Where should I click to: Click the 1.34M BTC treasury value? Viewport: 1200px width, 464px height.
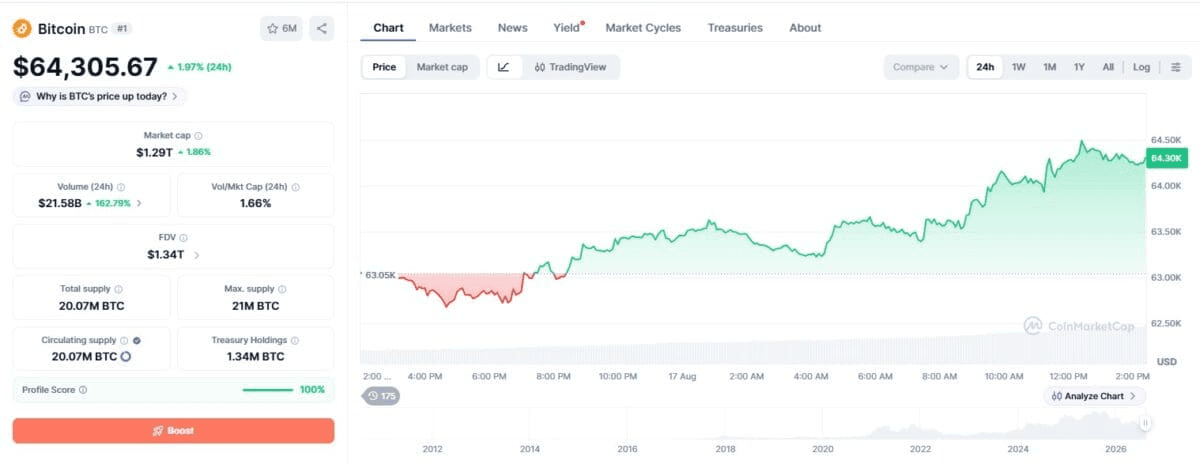pyautogui.click(x=255, y=357)
